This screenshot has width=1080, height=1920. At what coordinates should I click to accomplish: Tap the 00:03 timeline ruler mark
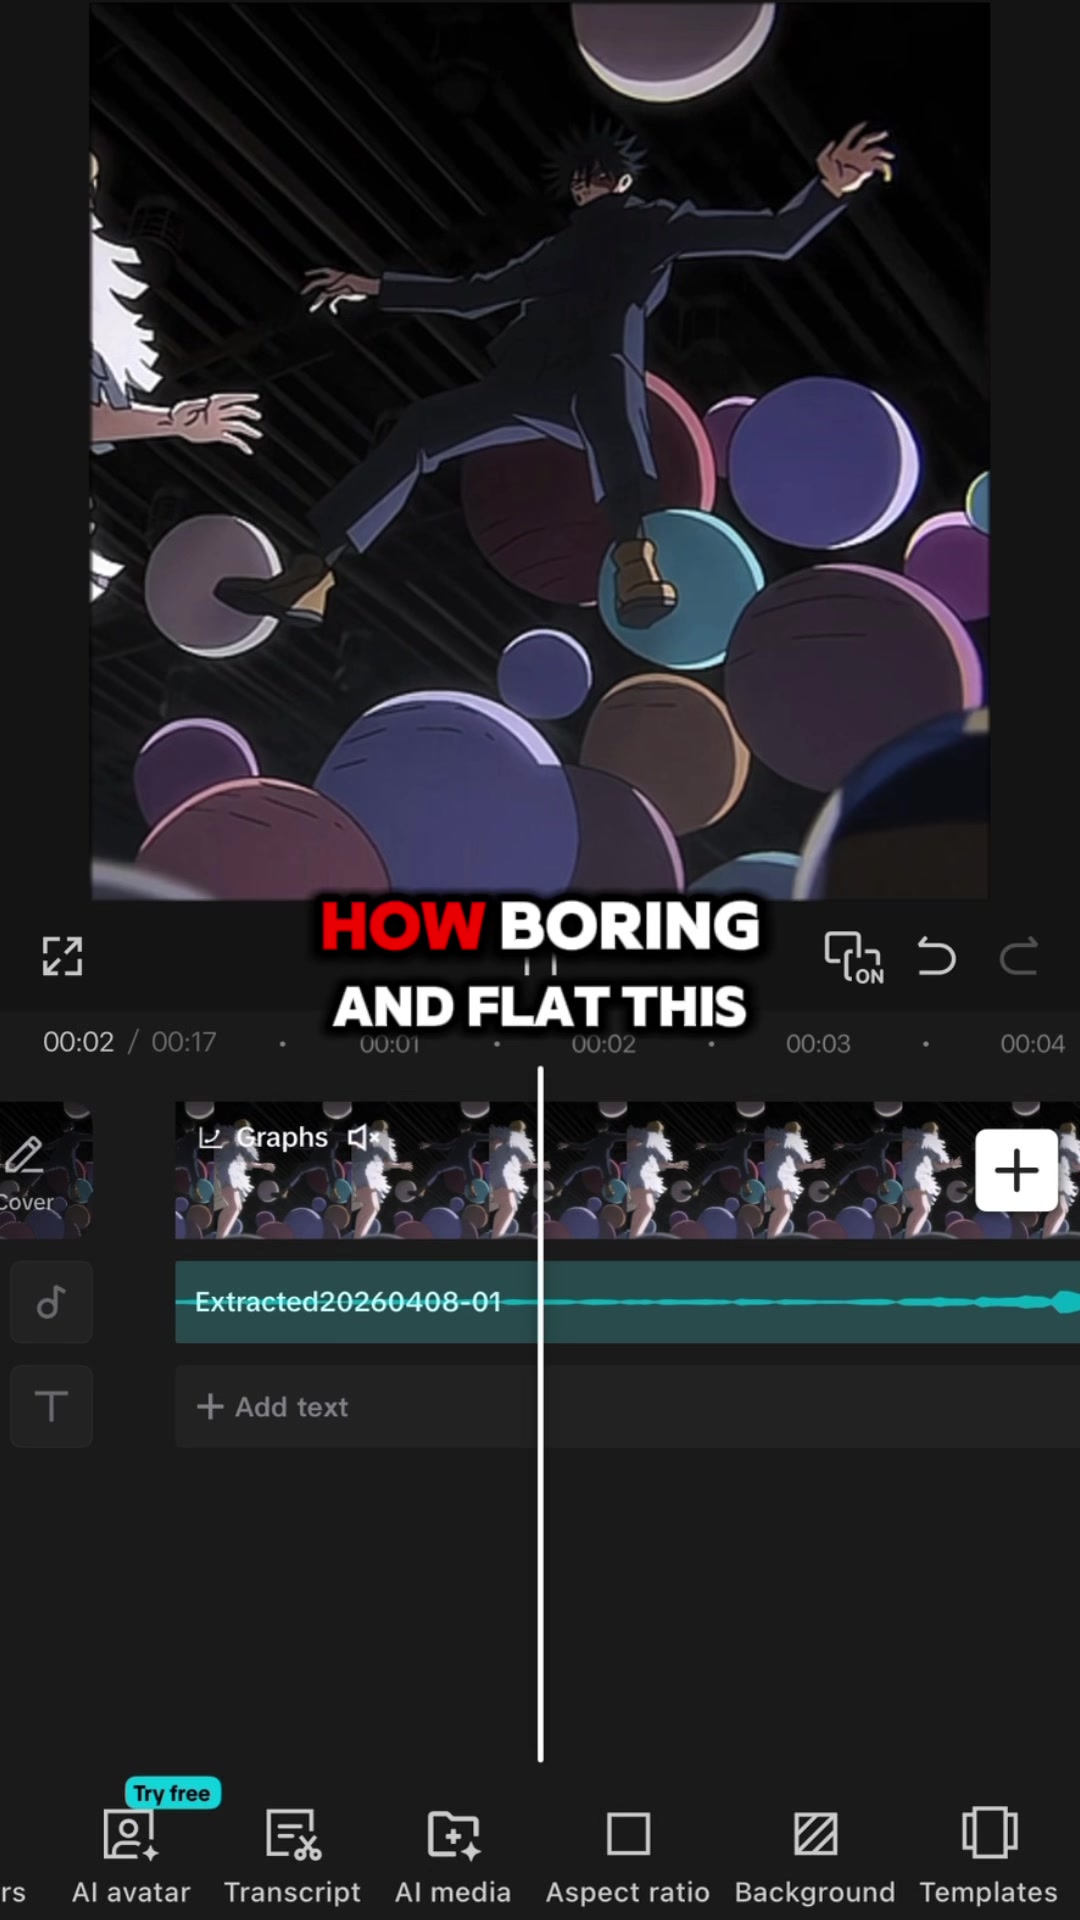point(818,1043)
